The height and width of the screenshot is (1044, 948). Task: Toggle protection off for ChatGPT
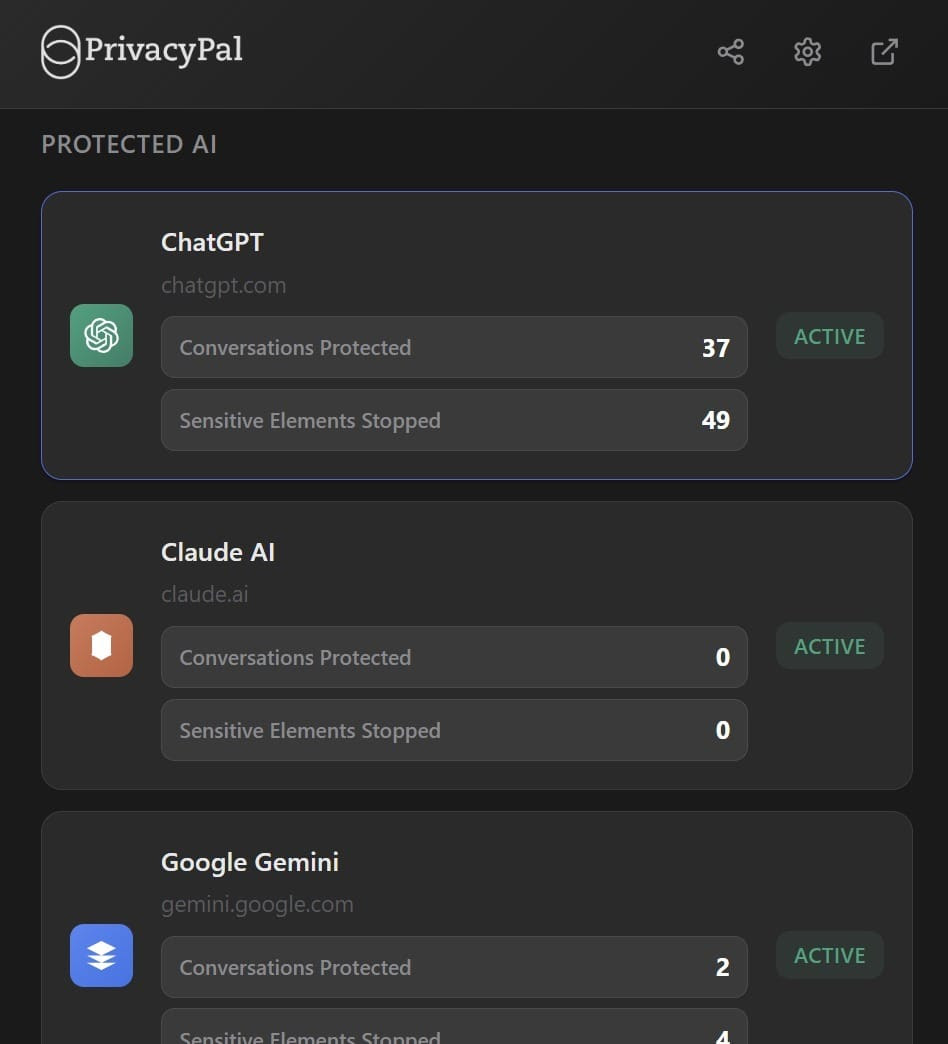coord(829,336)
